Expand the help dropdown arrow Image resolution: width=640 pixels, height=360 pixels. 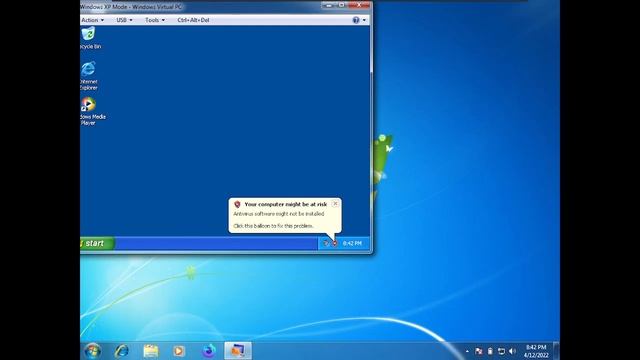pos(364,20)
